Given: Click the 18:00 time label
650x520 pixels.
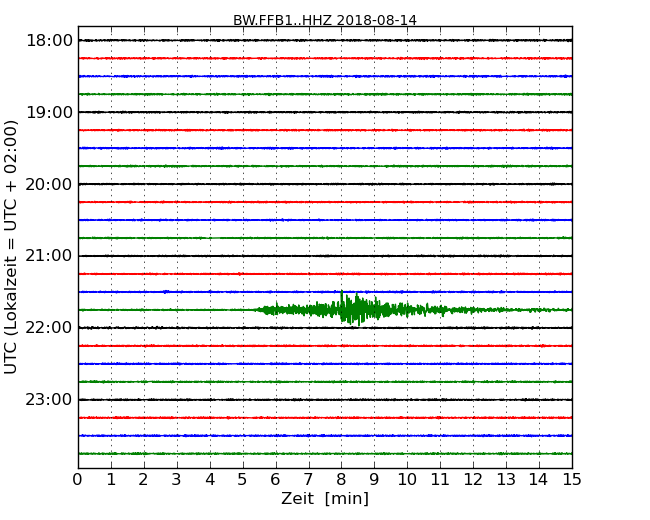Looking at the screenshot, I should [x=49, y=41].
